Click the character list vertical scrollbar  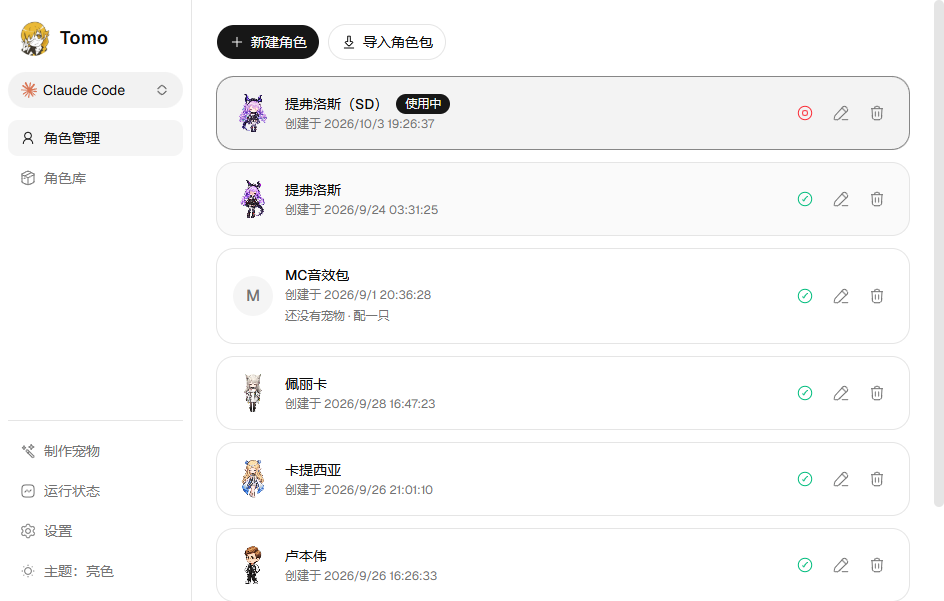click(939, 253)
